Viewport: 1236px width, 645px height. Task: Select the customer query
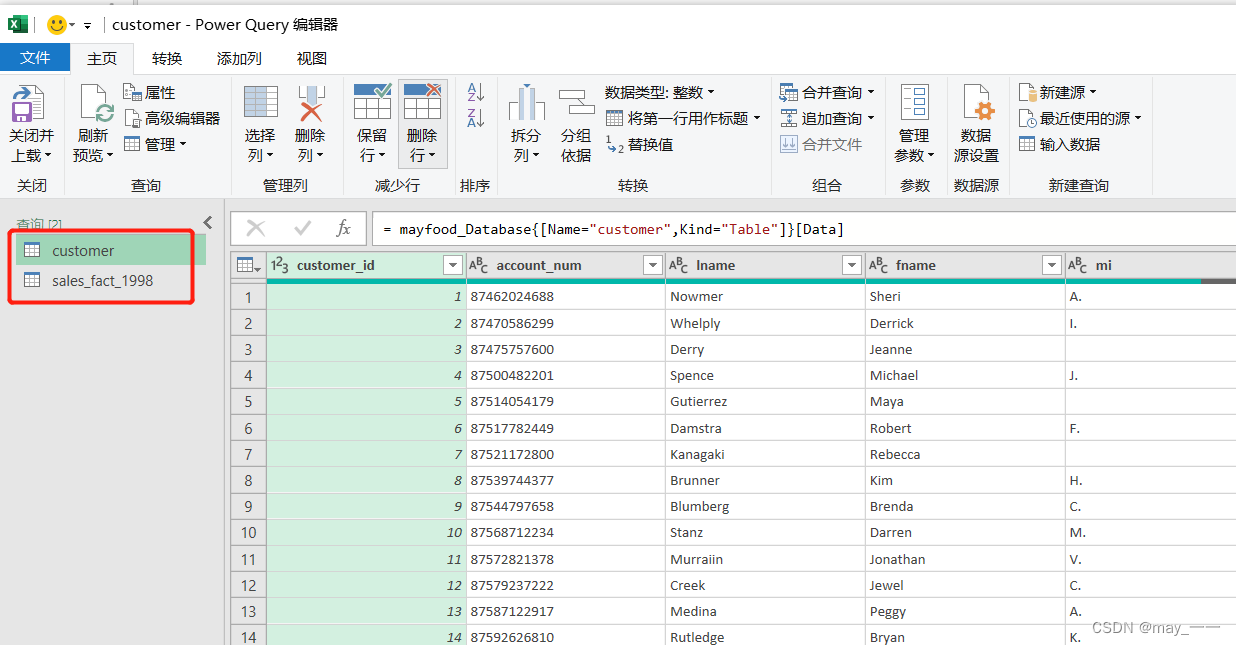111,250
